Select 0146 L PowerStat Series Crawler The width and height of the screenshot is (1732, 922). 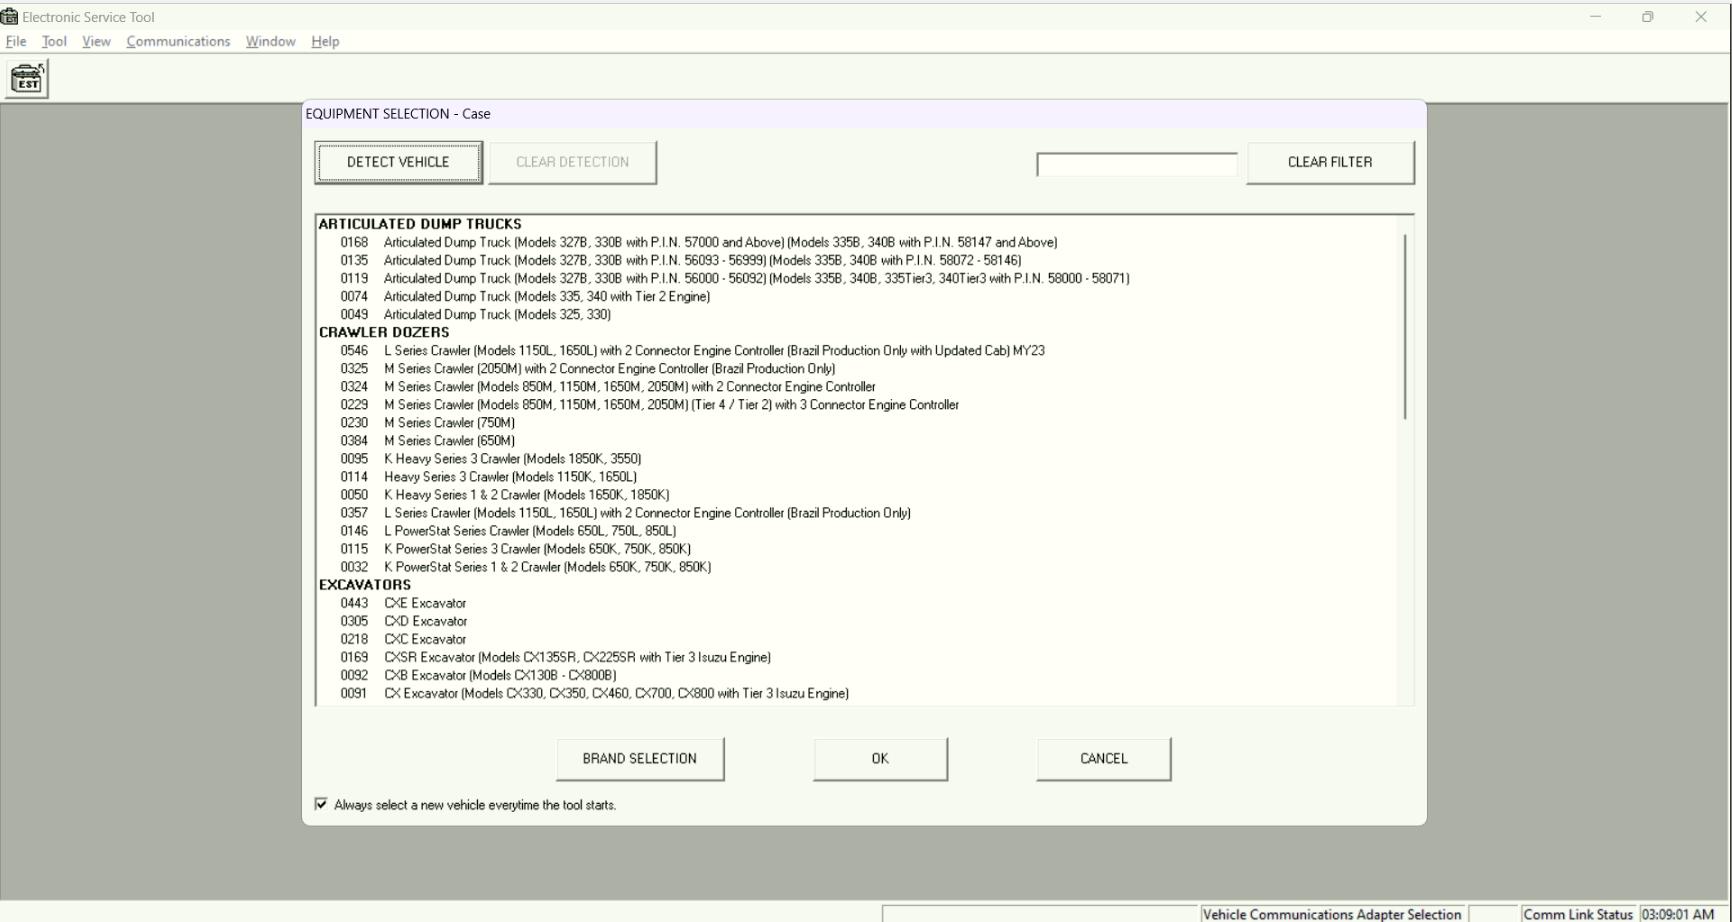pyautogui.click(x=508, y=531)
